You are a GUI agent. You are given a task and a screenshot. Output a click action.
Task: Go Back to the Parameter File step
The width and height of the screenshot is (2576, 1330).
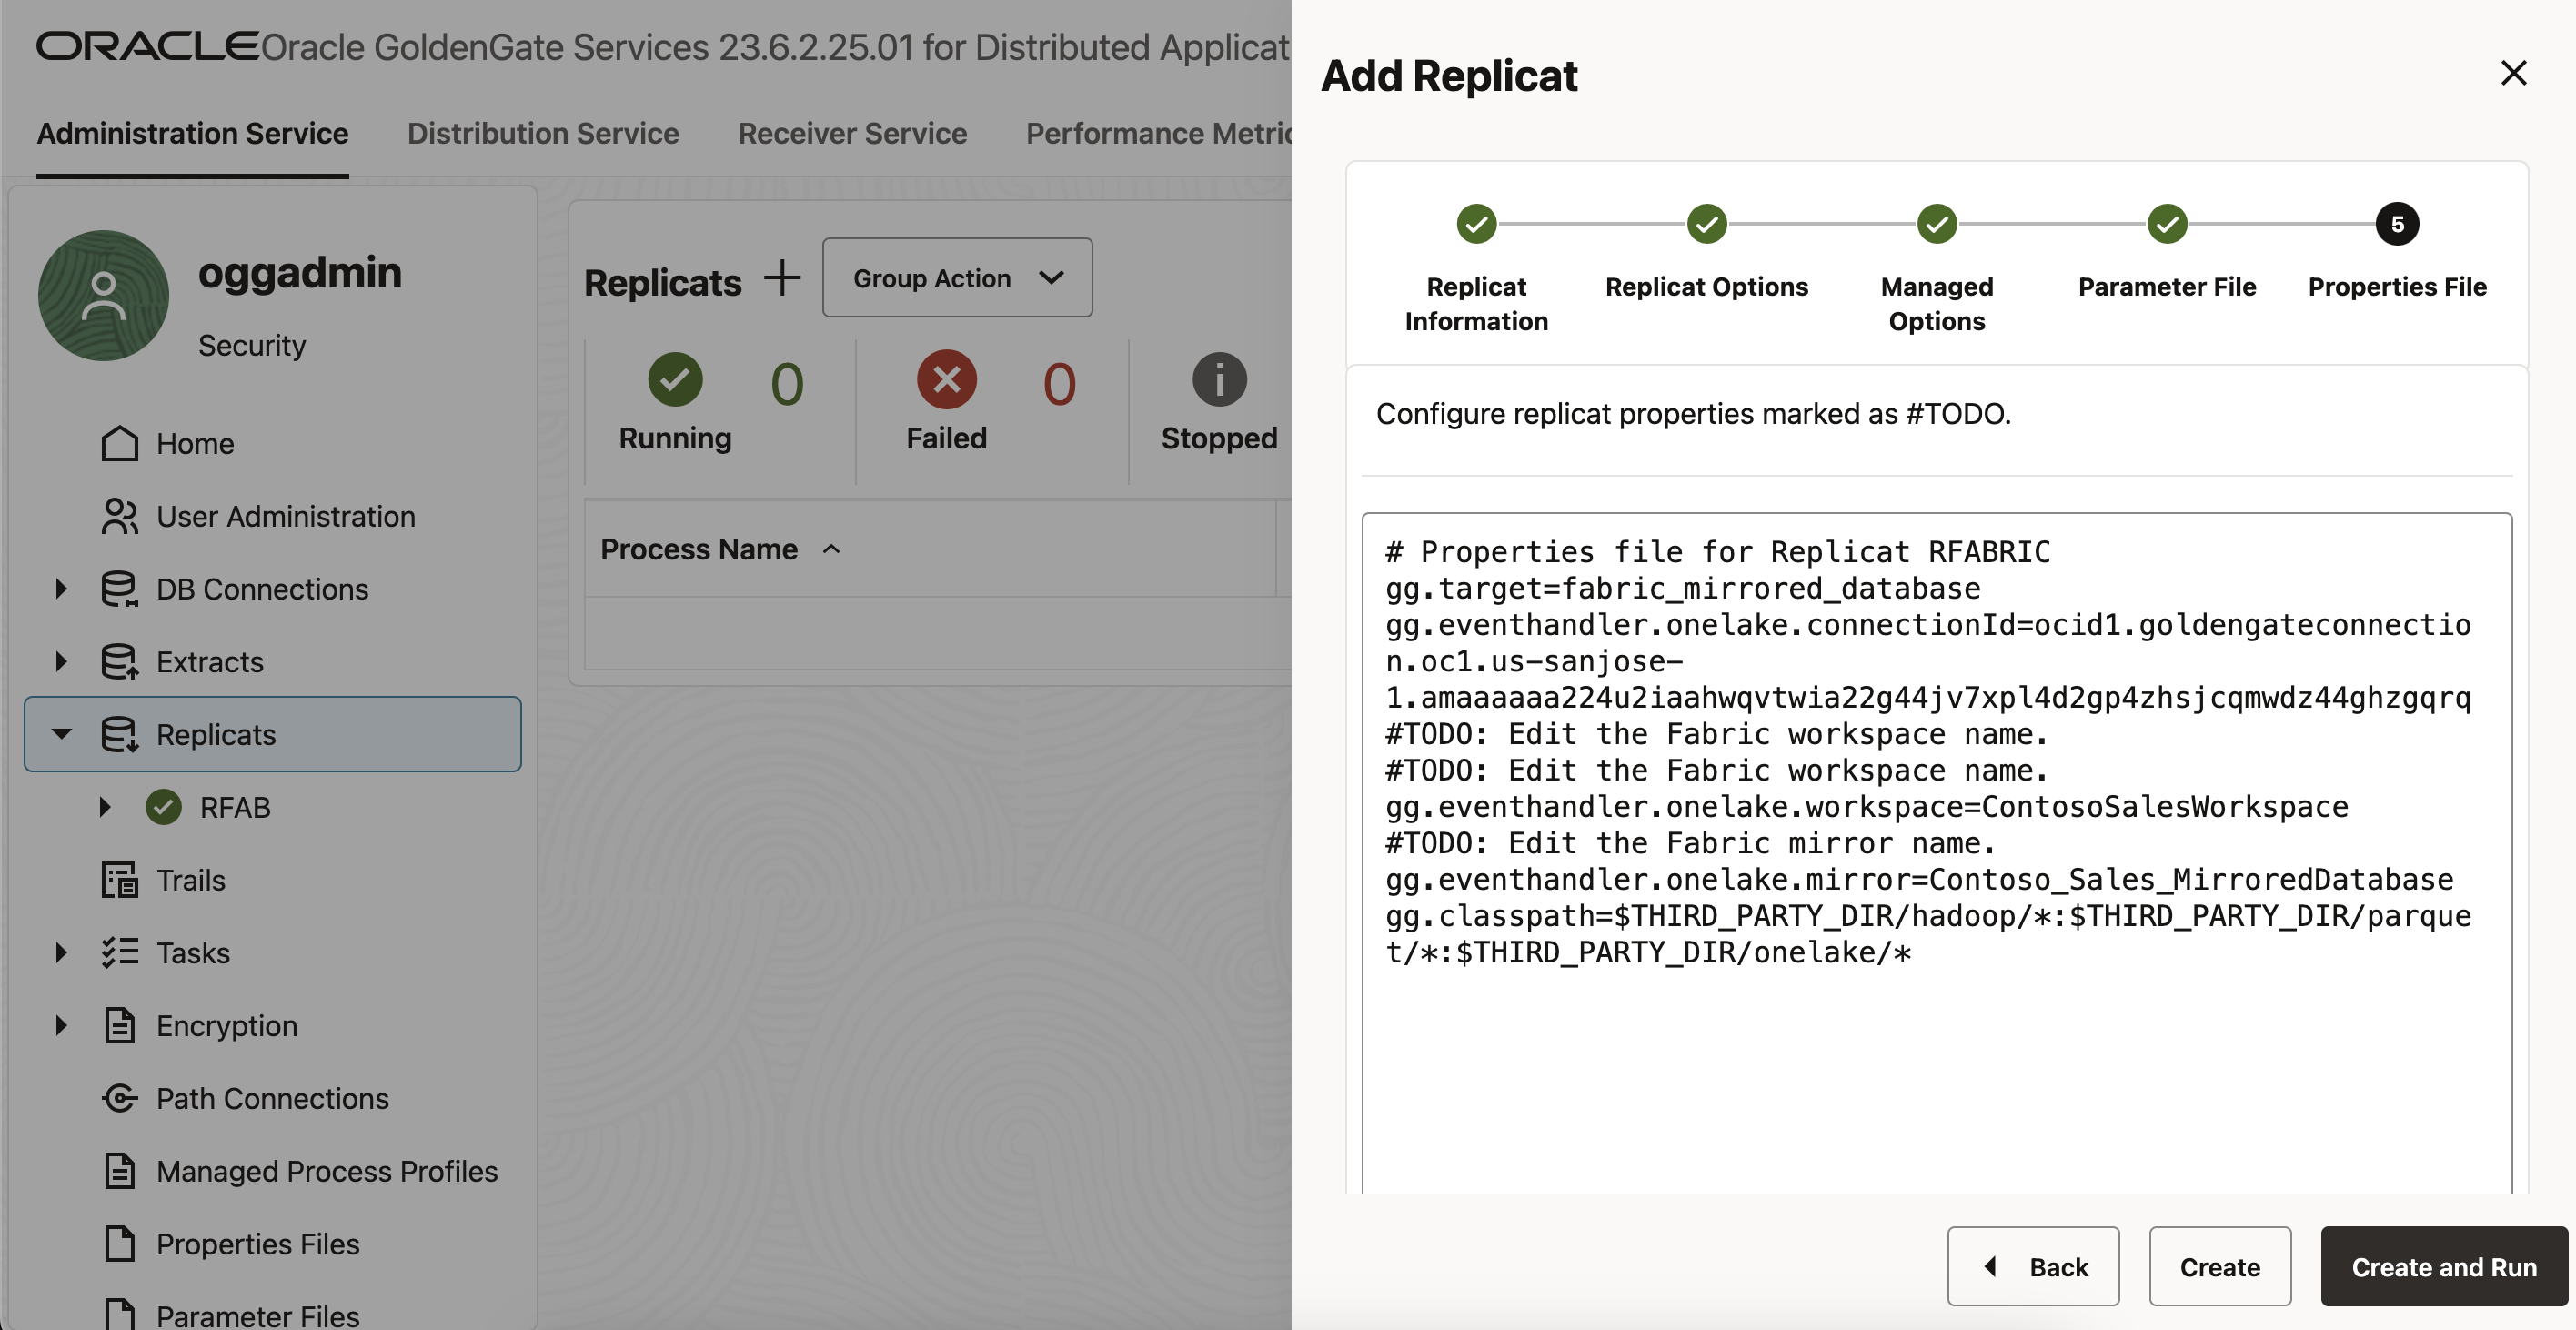click(x=2033, y=1267)
